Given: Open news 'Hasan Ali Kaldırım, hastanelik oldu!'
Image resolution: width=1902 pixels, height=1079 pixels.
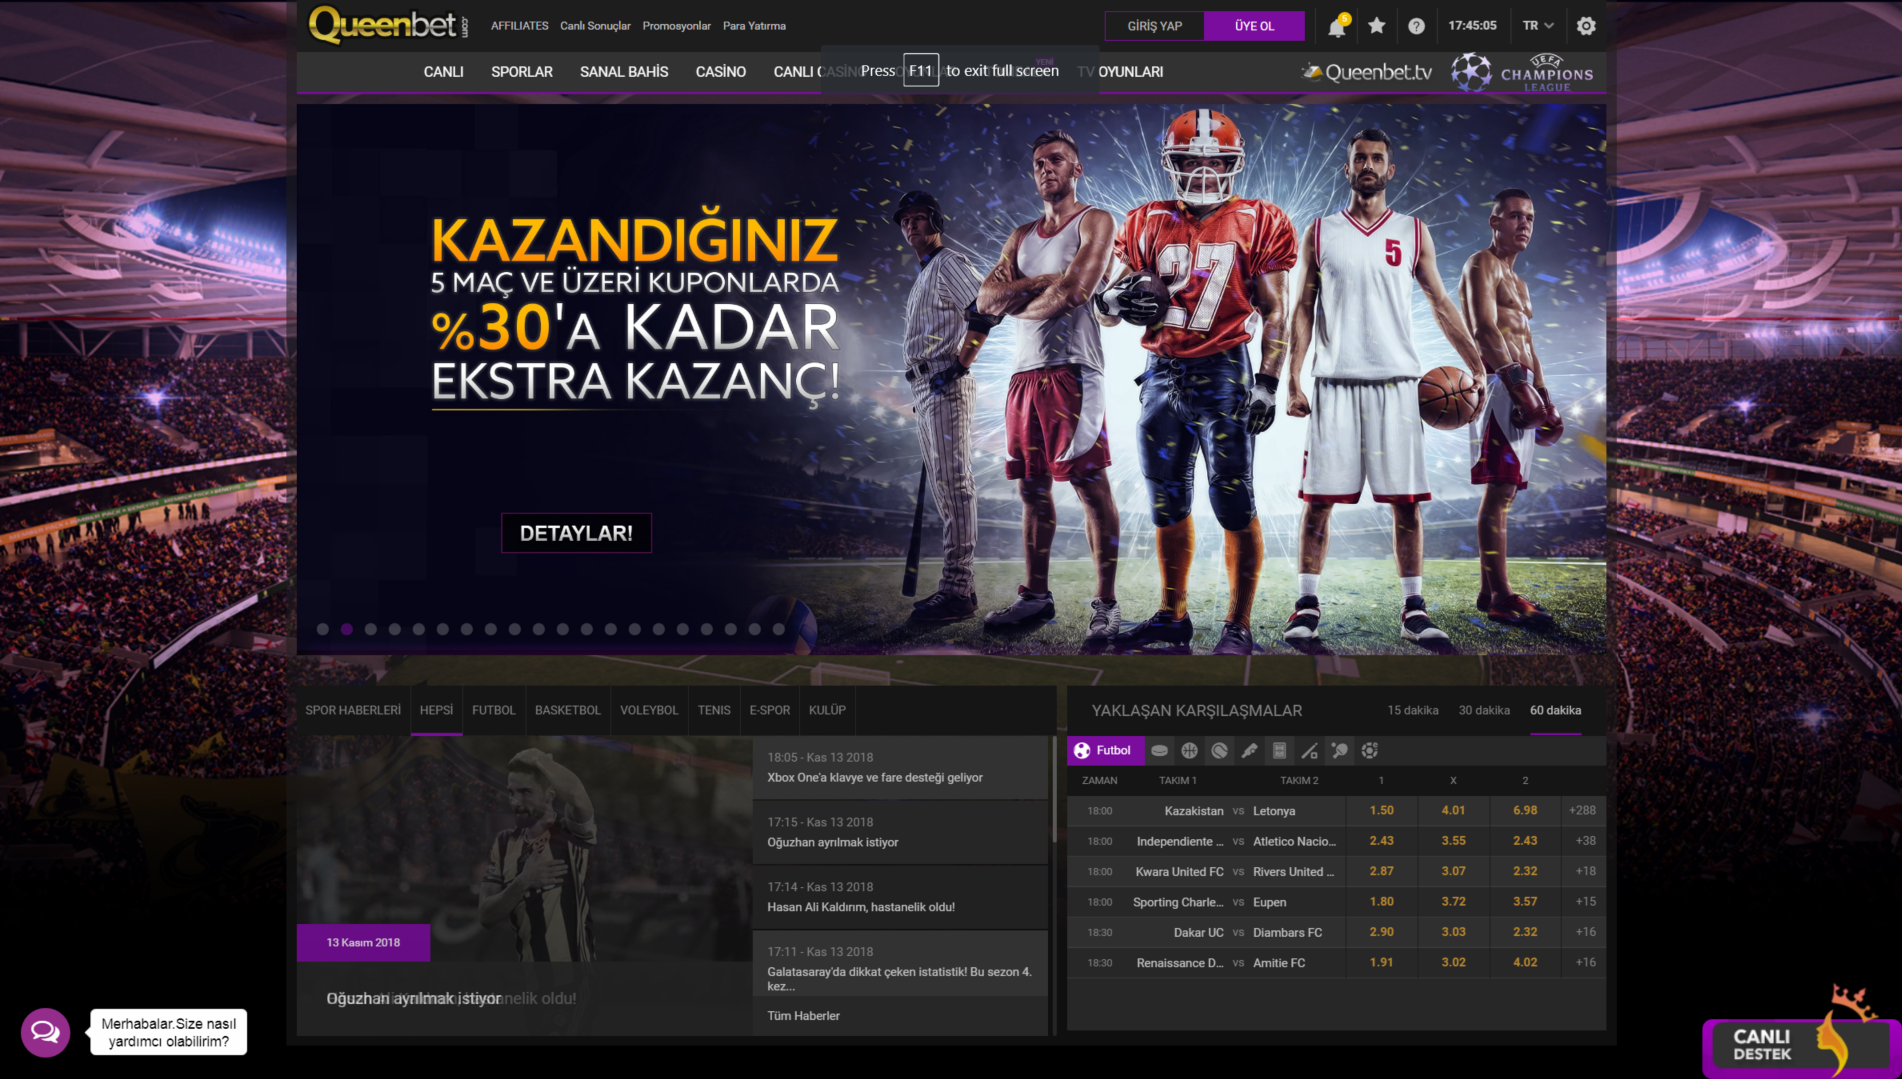Looking at the screenshot, I should [x=900, y=897].
